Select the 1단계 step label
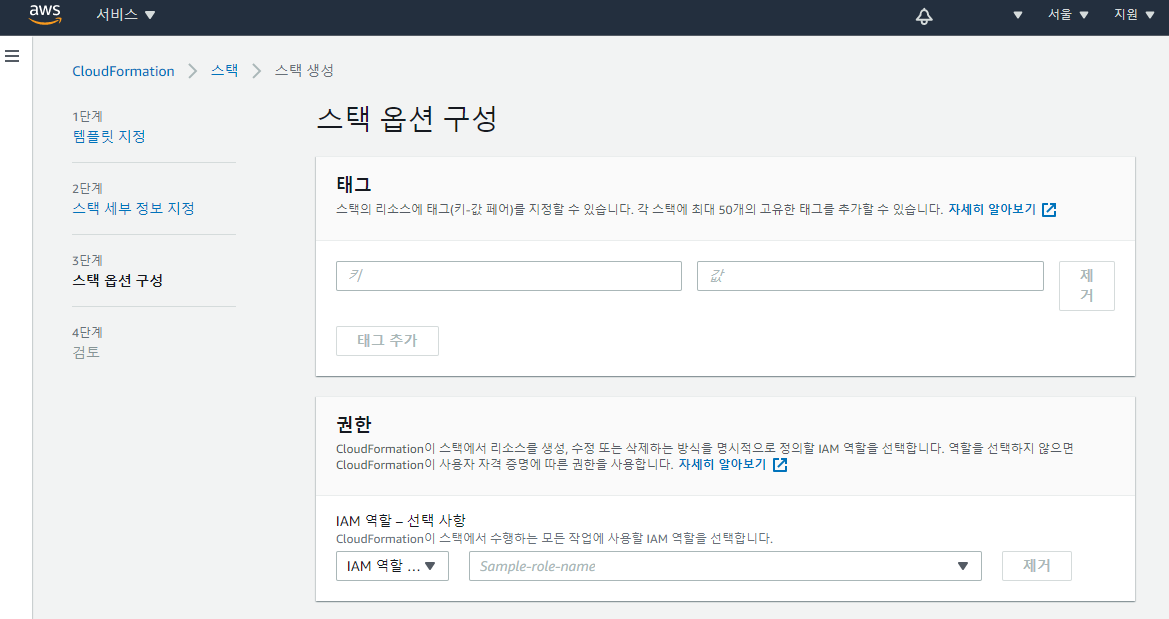1169x619 pixels. [x=87, y=116]
